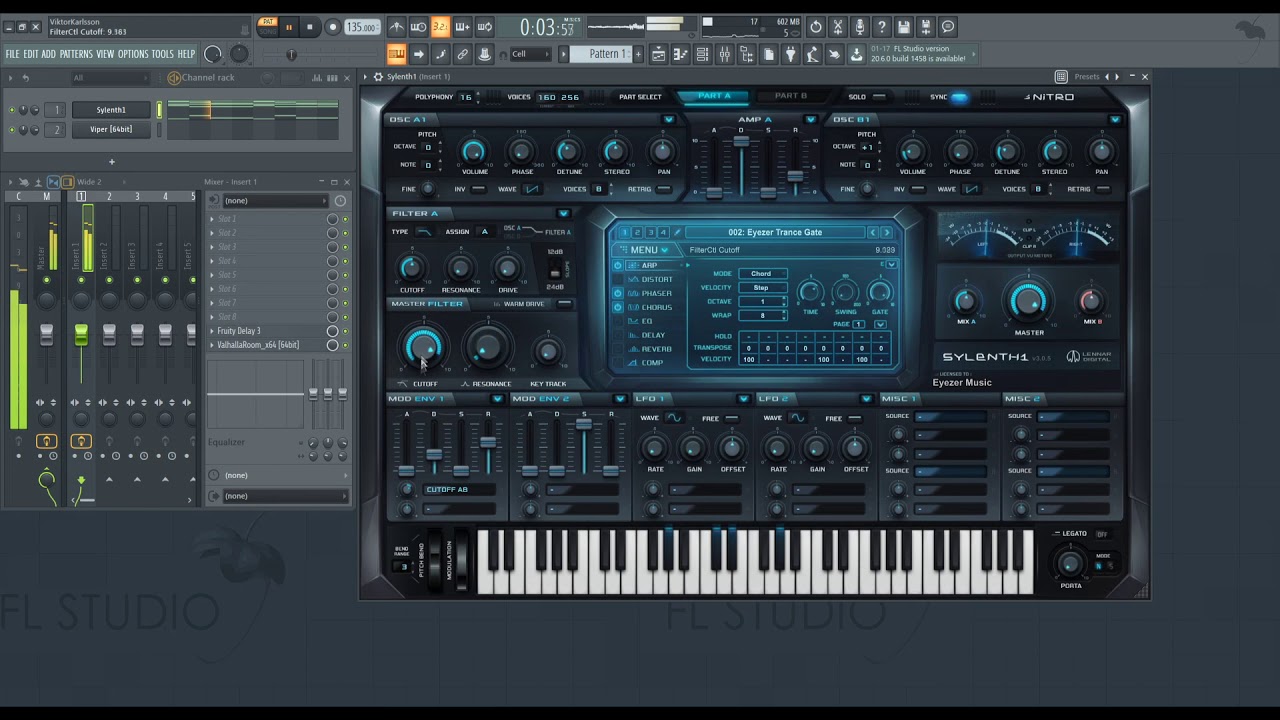Go to previous preset arrow in Sylenth1
Image resolution: width=1280 pixels, height=720 pixels.
872,232
